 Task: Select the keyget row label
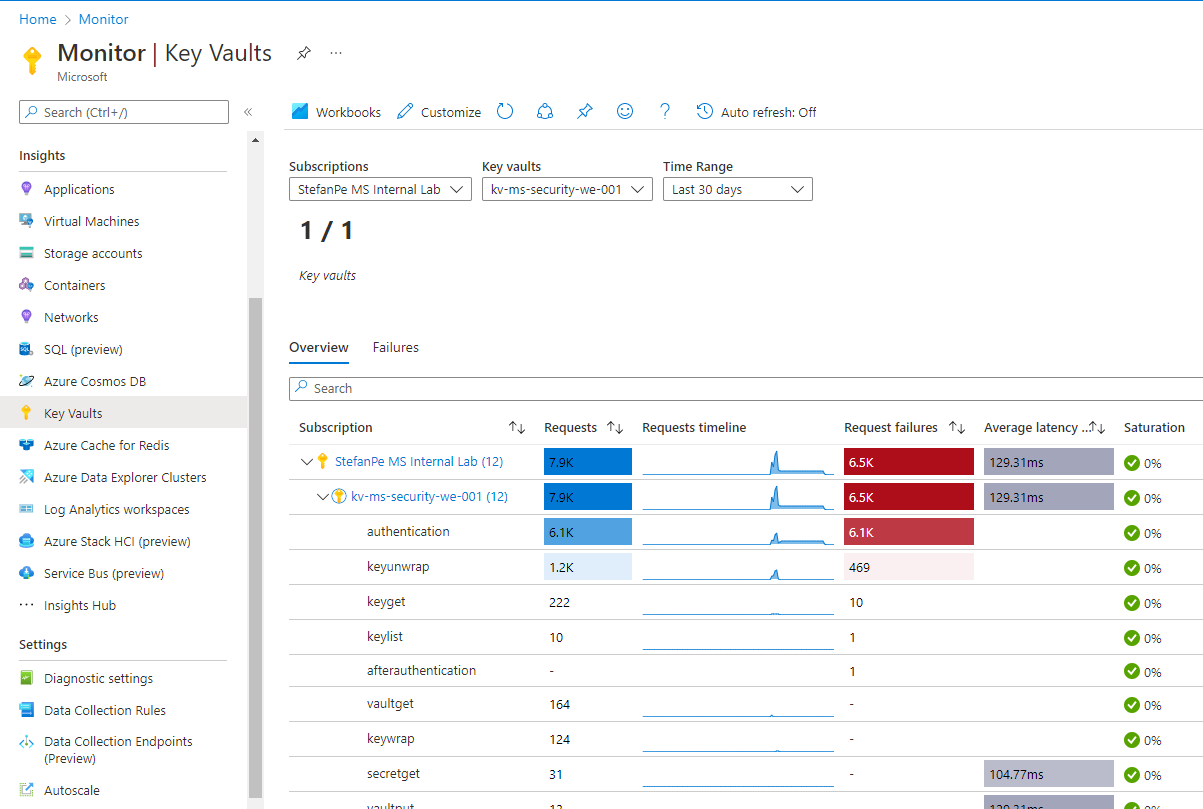tap(386, 602)
